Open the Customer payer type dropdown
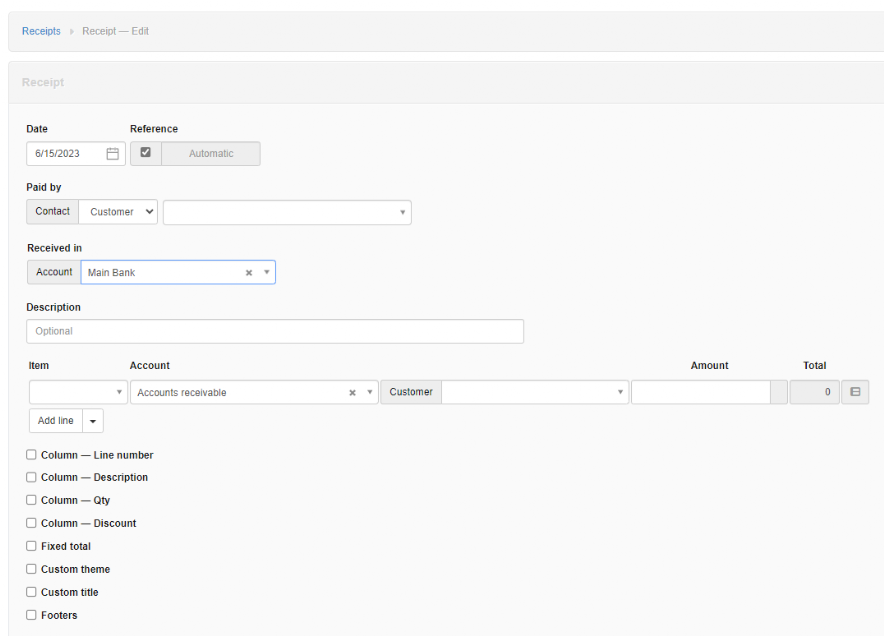 (117, 212)
